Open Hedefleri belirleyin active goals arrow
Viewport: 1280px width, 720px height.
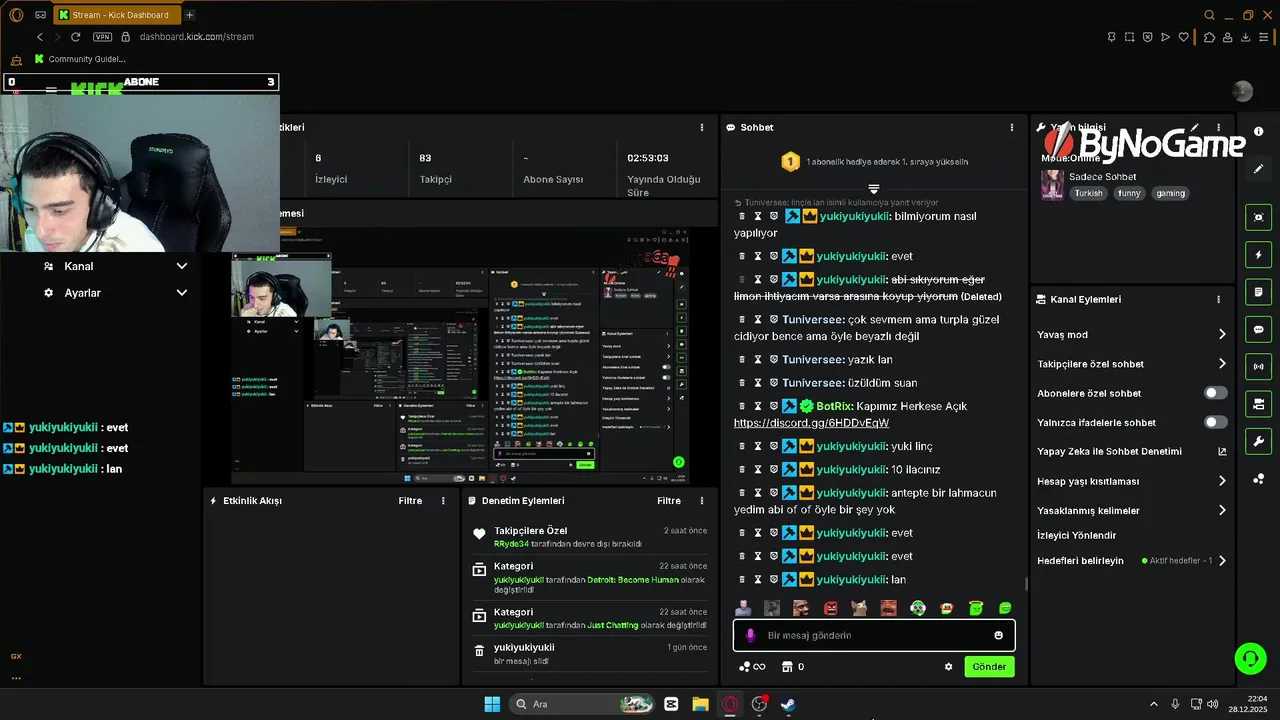[1222, 561]
